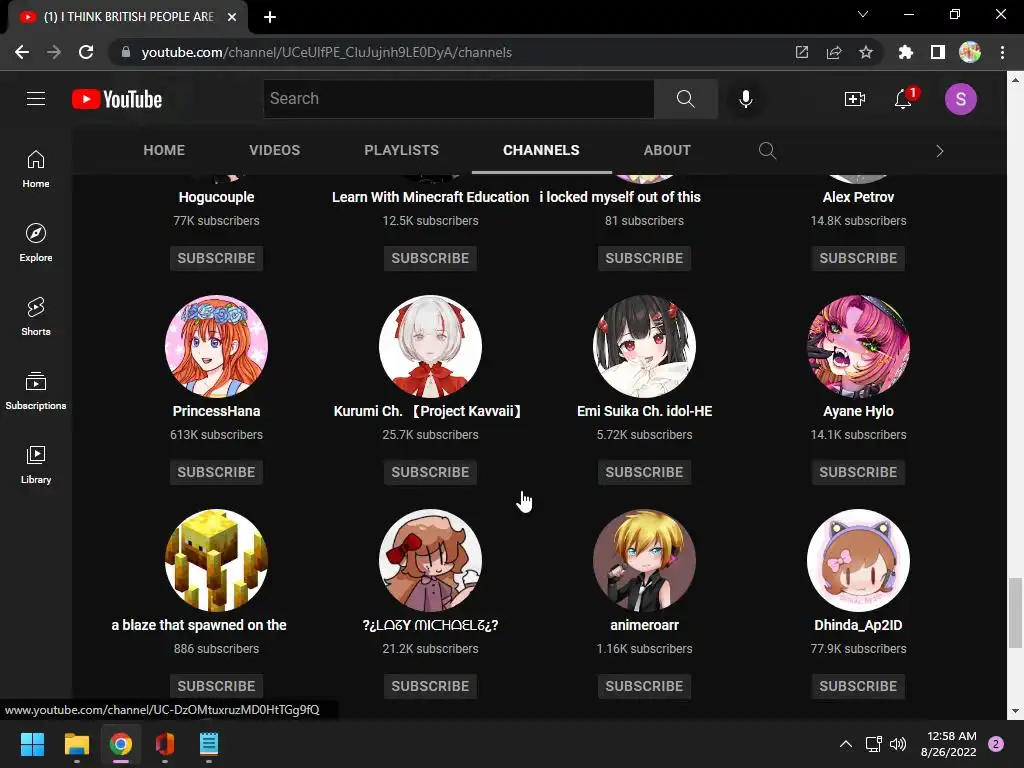Viewport: 1024px width, 768px height.
Task: Open the tab search chevron
Action: pos(863,14)
